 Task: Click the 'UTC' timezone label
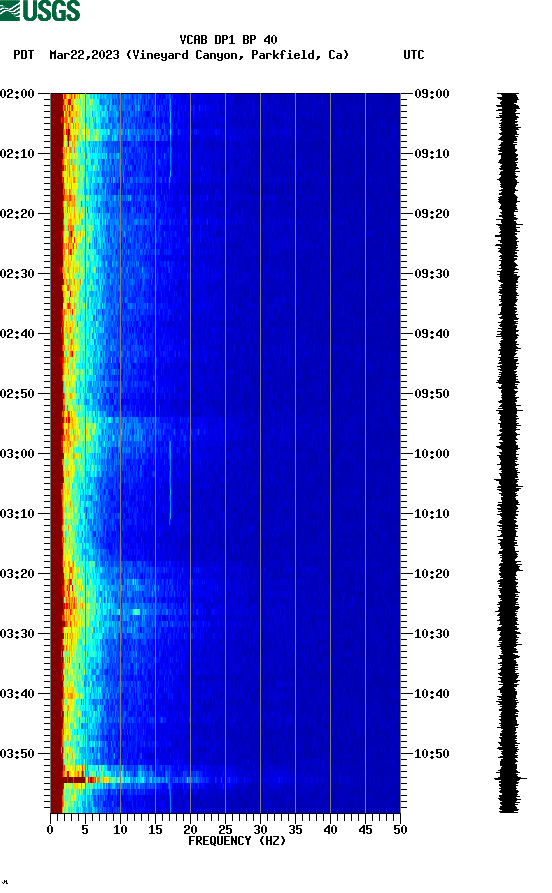(x=414, y=55)
